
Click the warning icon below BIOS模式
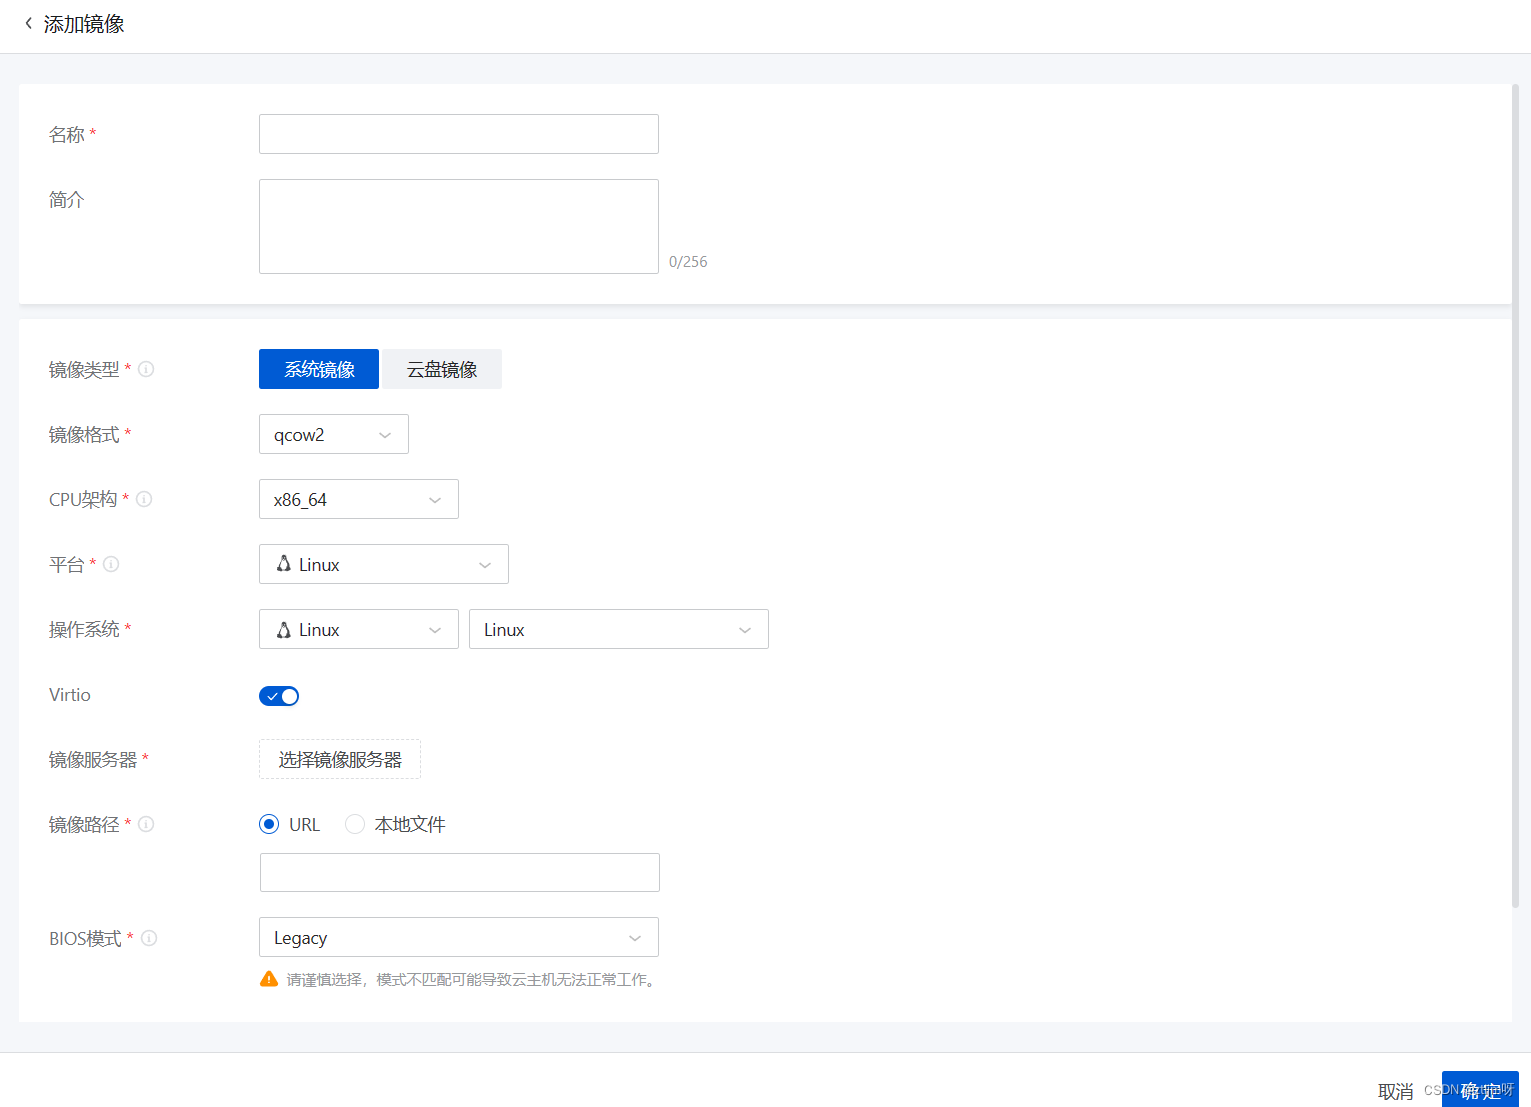(x=268, y=979)
